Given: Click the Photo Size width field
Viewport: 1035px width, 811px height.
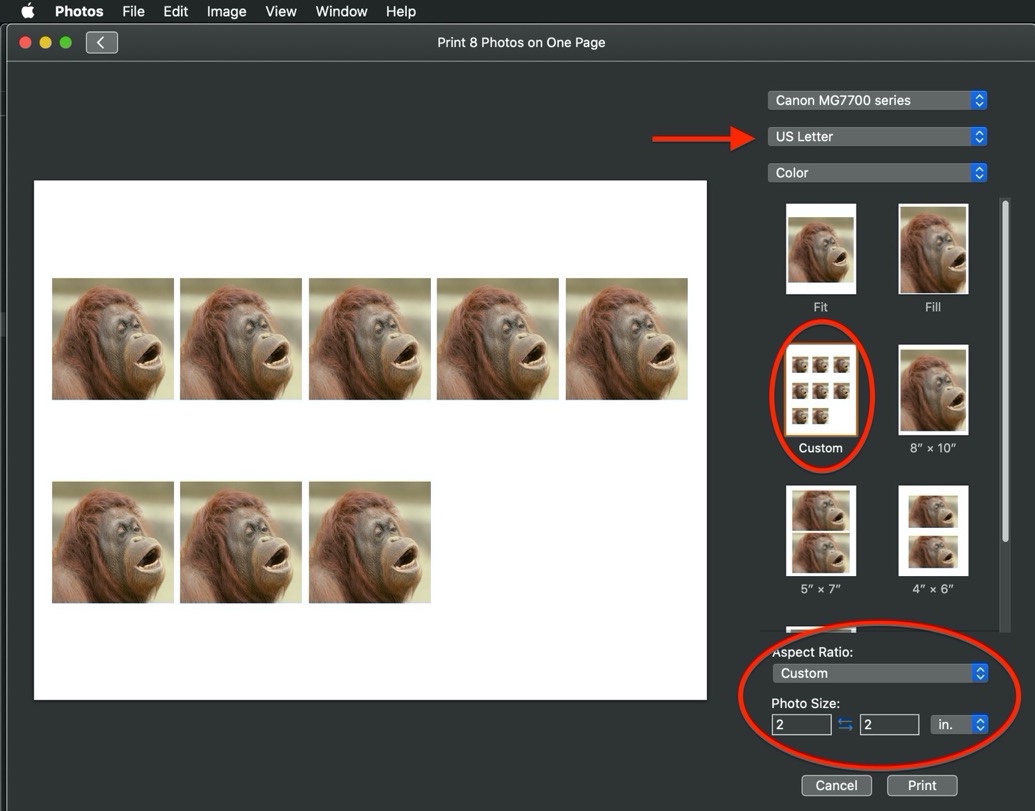Looking at the screenshot, I should (x=801, y=725).
